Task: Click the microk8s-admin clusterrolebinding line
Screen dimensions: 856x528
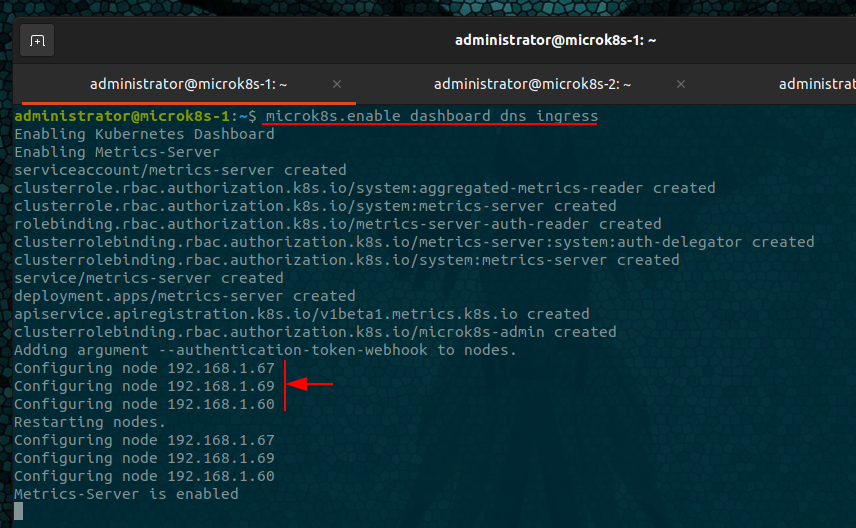Action: [315, 333]
